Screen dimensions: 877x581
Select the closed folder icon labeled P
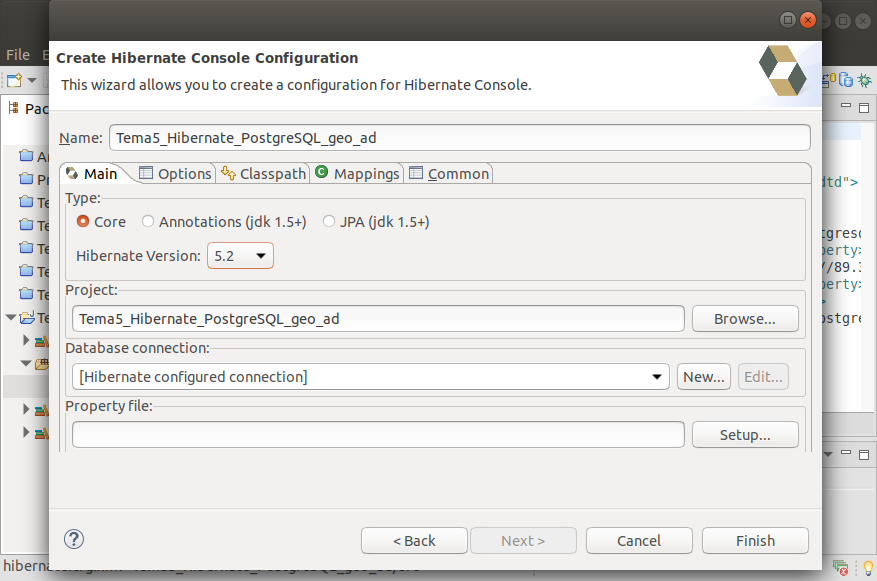(x=26, y=178)
